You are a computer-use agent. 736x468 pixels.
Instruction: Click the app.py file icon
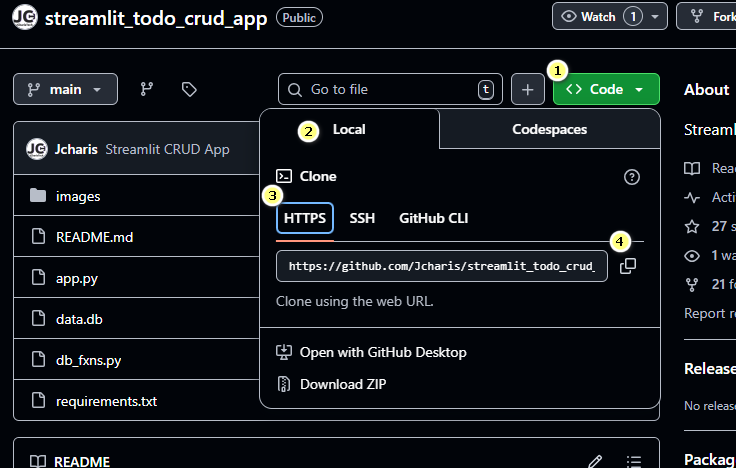(38, 278)
